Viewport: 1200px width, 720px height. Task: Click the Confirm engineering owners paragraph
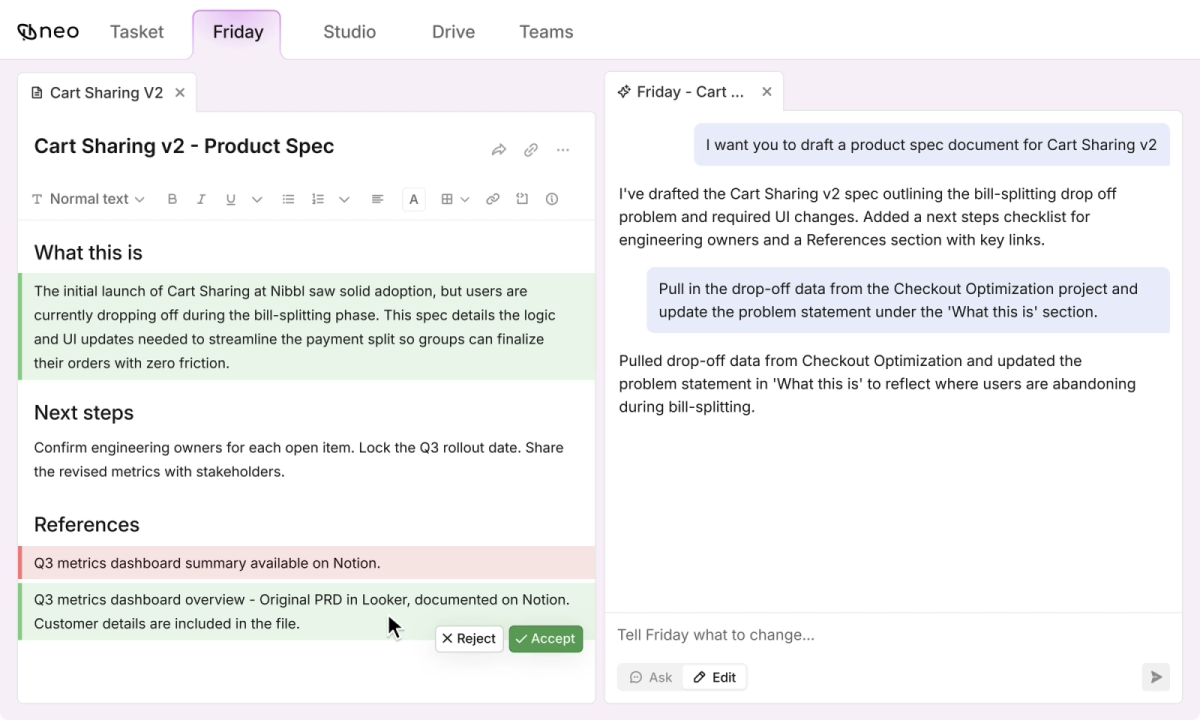[x=299, y=460]
